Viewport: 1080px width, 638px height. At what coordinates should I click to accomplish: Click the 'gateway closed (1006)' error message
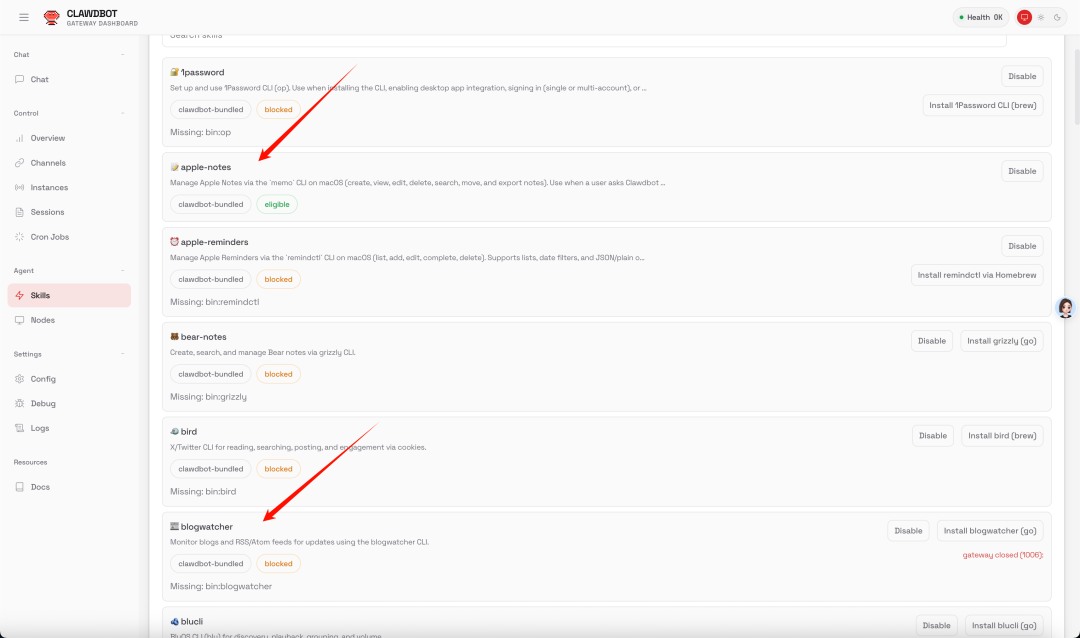[1003, 555]
